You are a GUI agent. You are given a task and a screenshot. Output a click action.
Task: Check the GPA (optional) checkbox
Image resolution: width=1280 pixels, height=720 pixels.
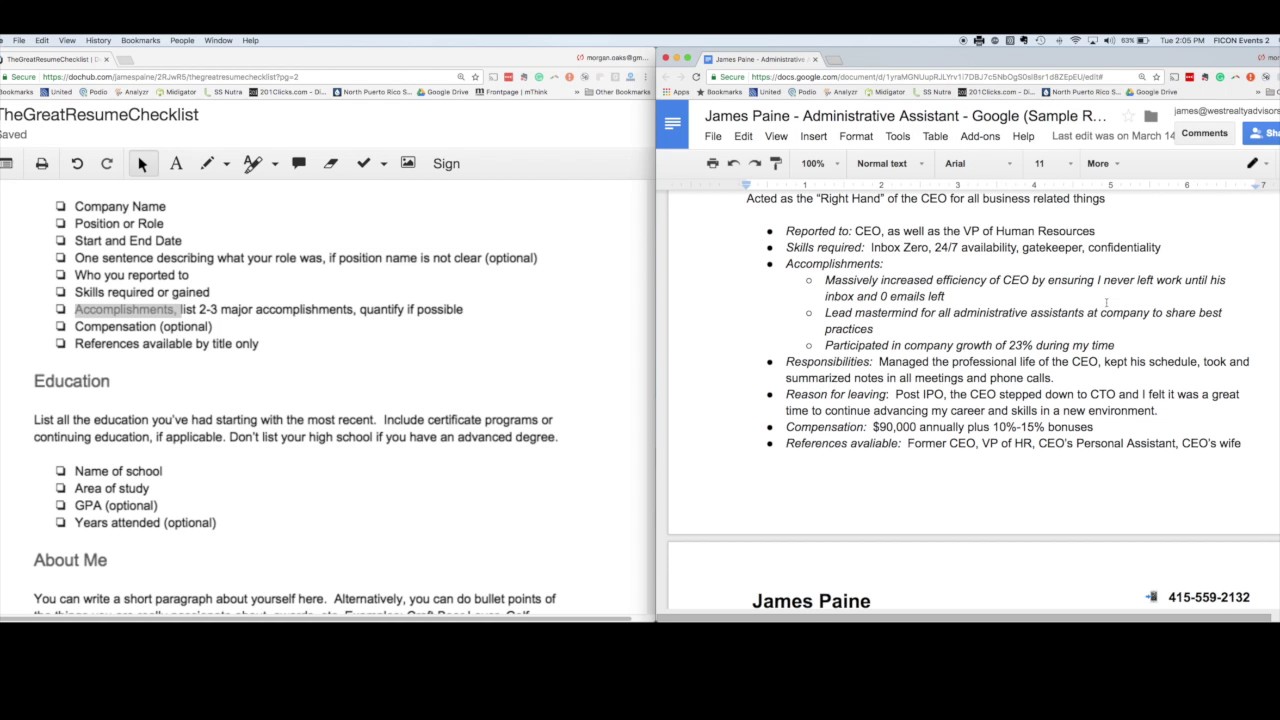pyautogui.click(x=61, y=505)
